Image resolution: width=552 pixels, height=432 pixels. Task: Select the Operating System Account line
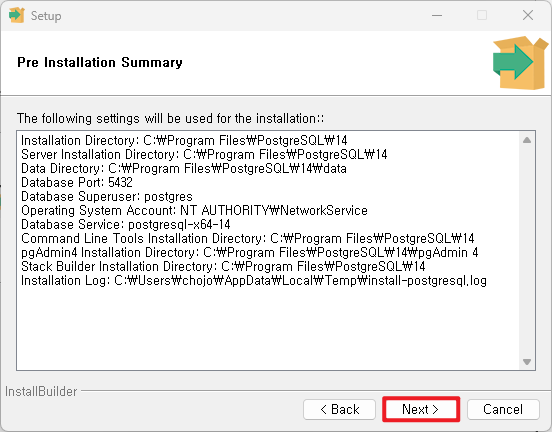[194, 211]
